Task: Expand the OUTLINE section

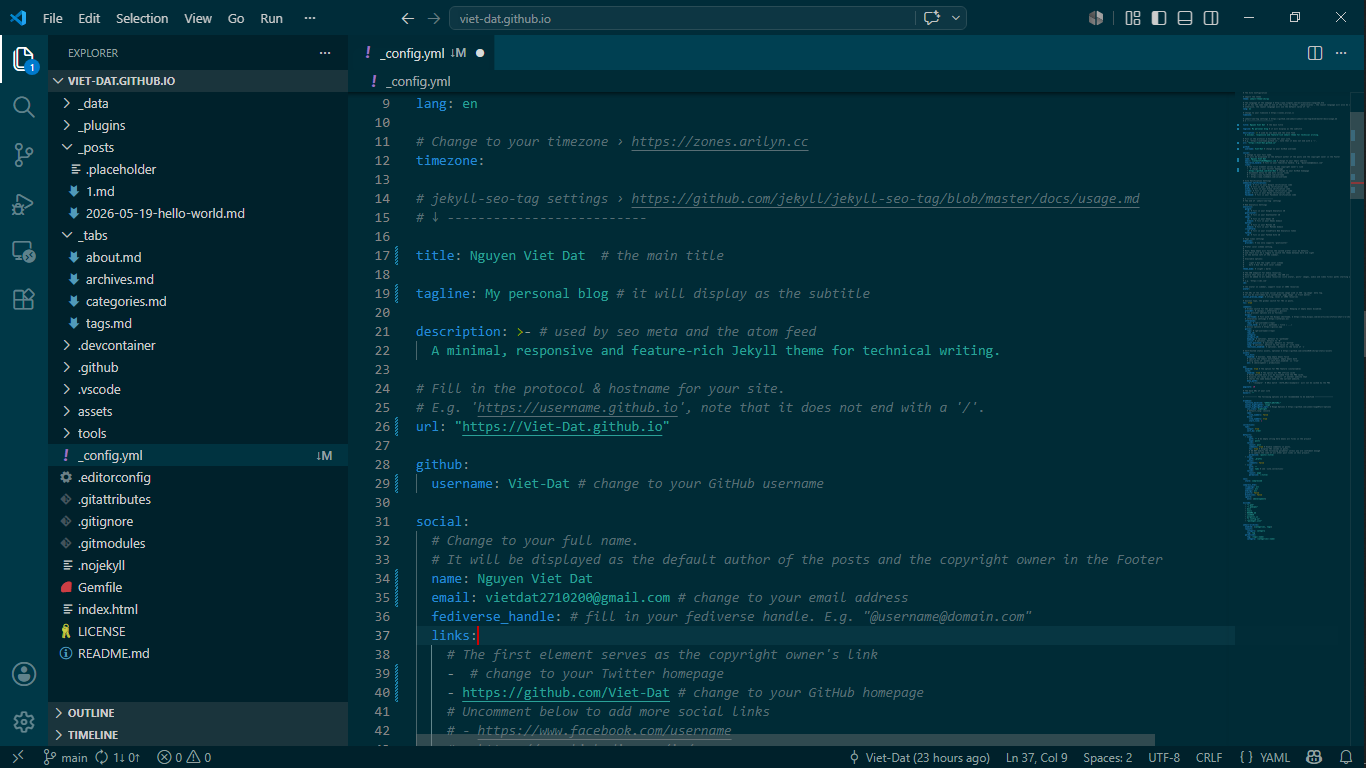Action: click(198, 713)
